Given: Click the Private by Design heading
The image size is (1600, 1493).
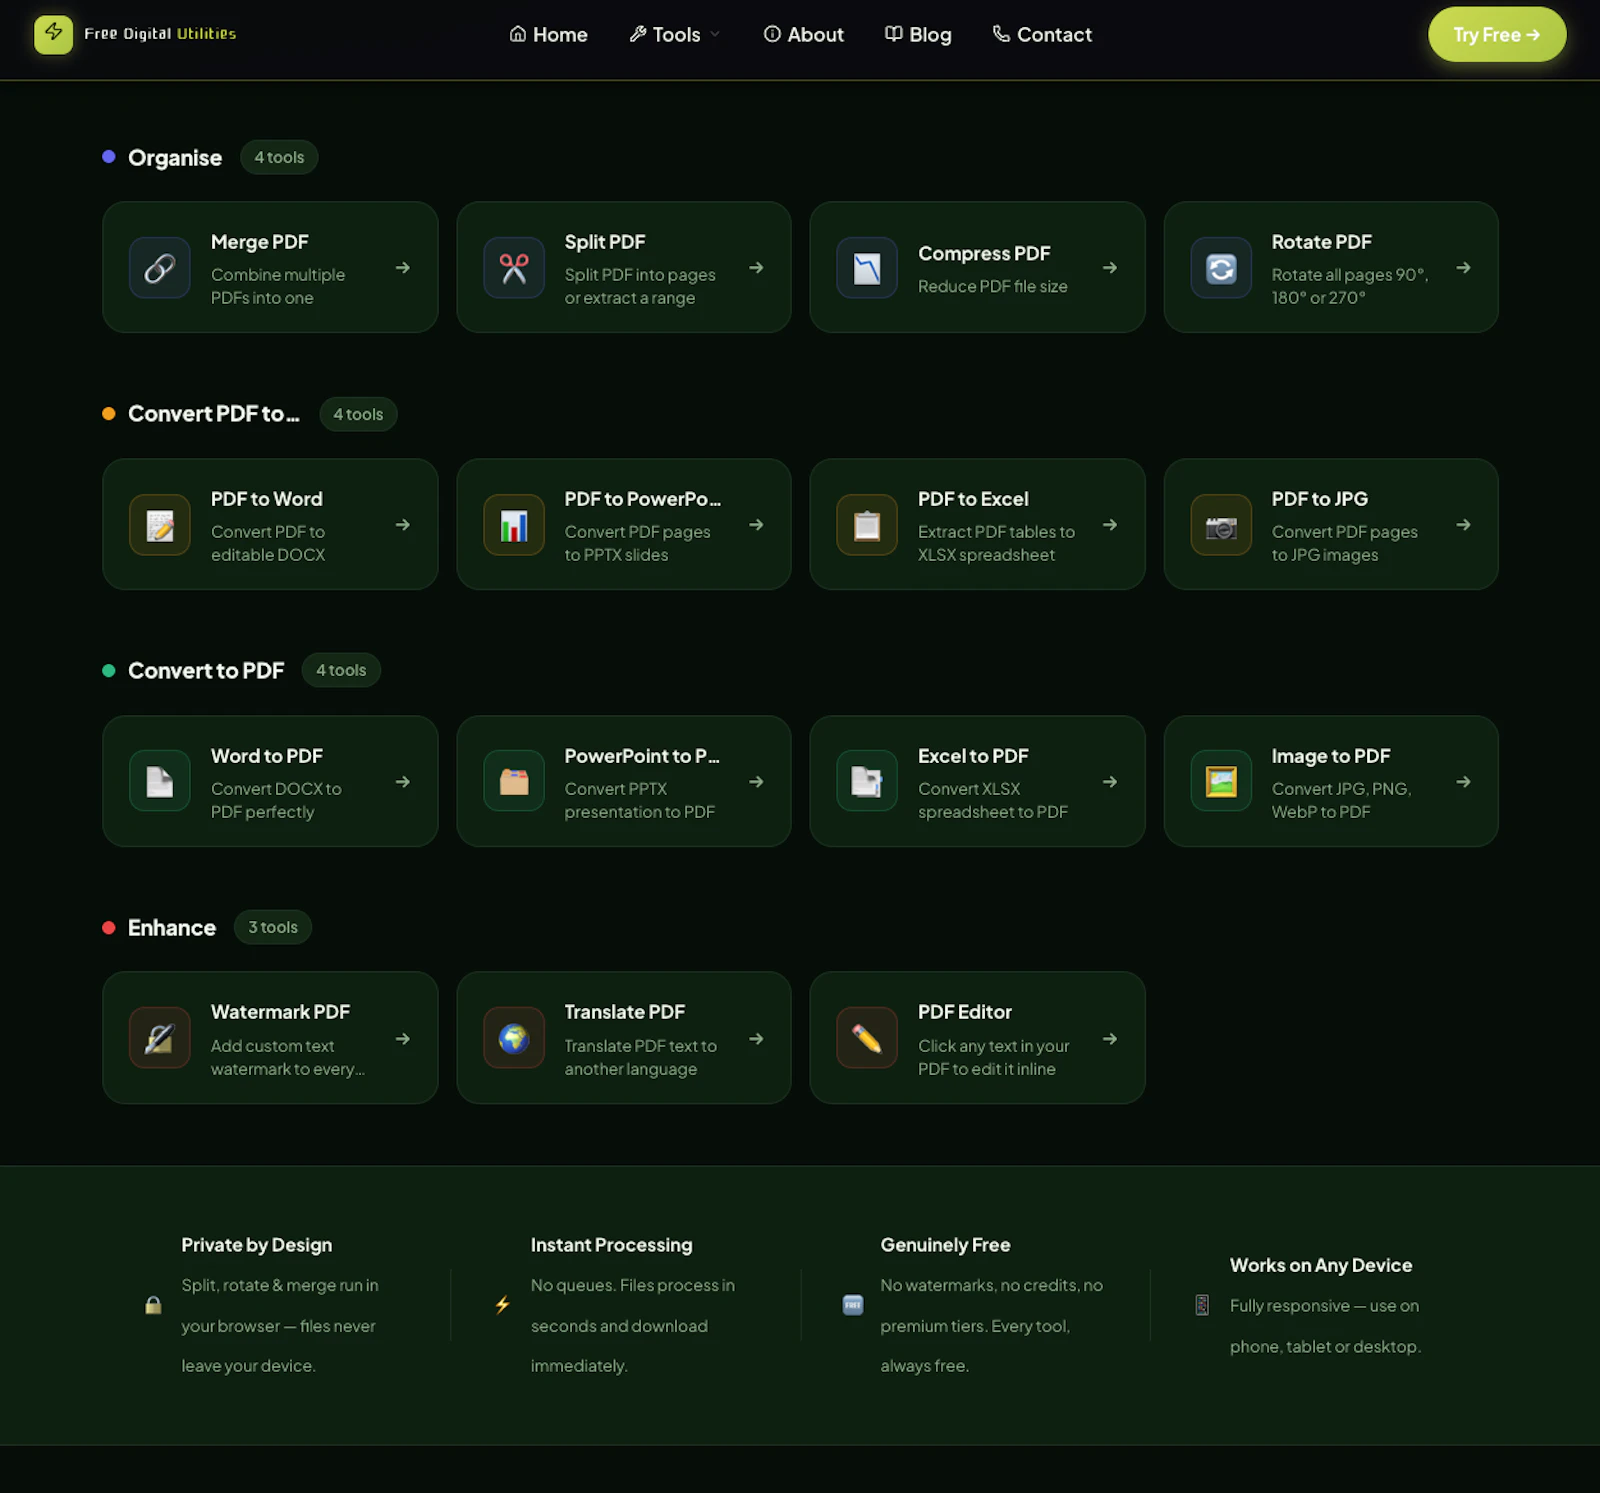Looking at the screenshot, I should (257, 1245).
